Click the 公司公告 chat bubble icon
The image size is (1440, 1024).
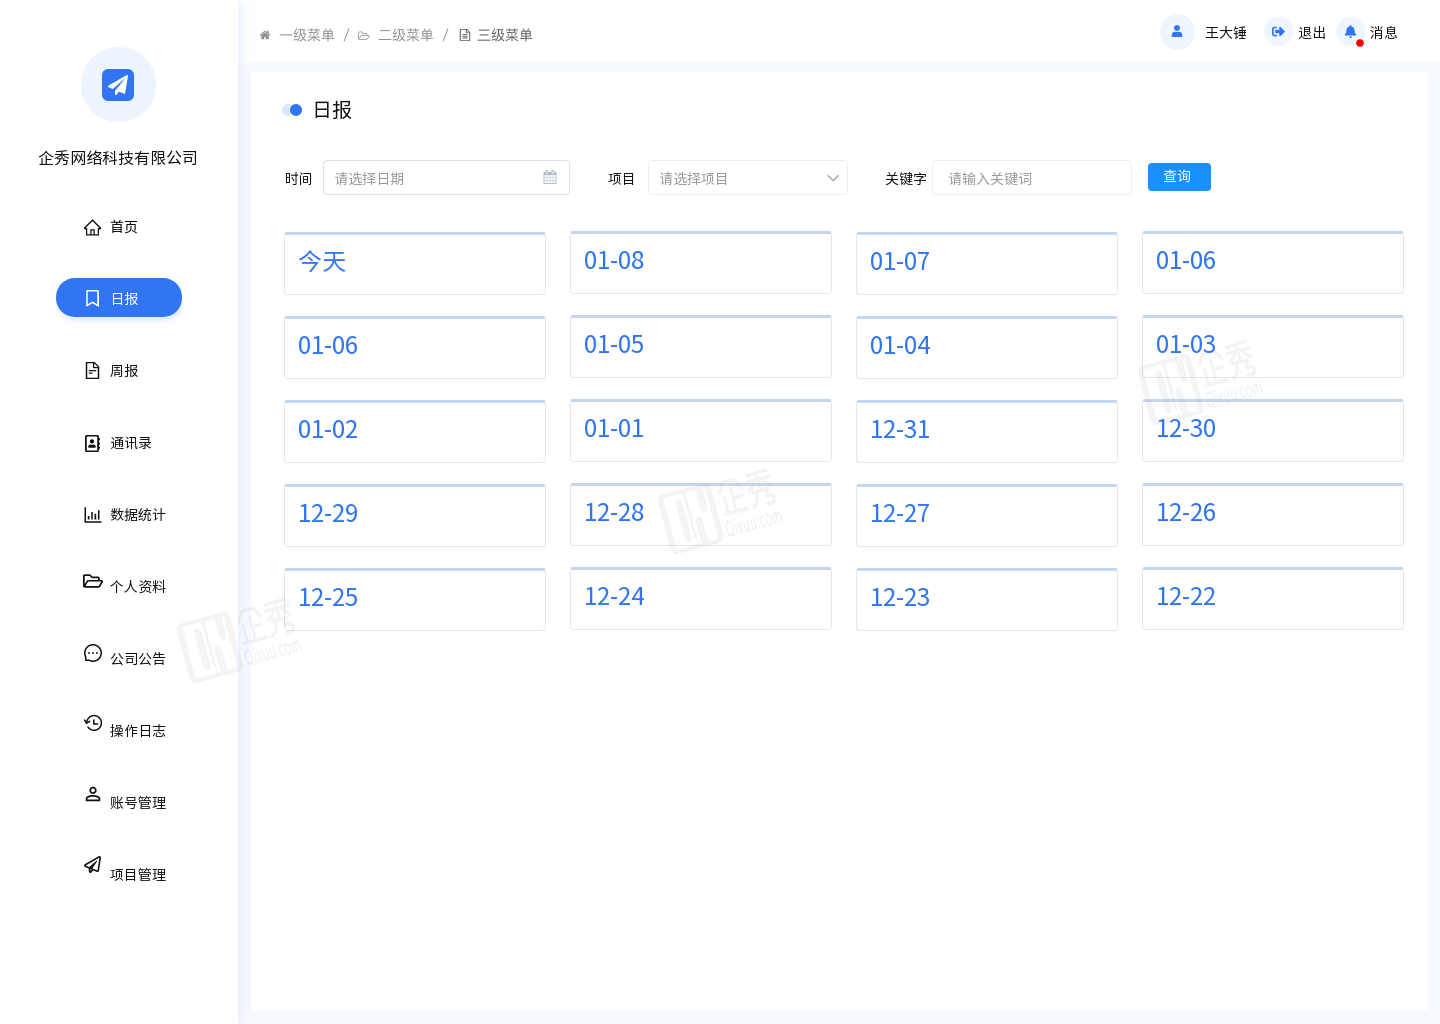[93, 653]
